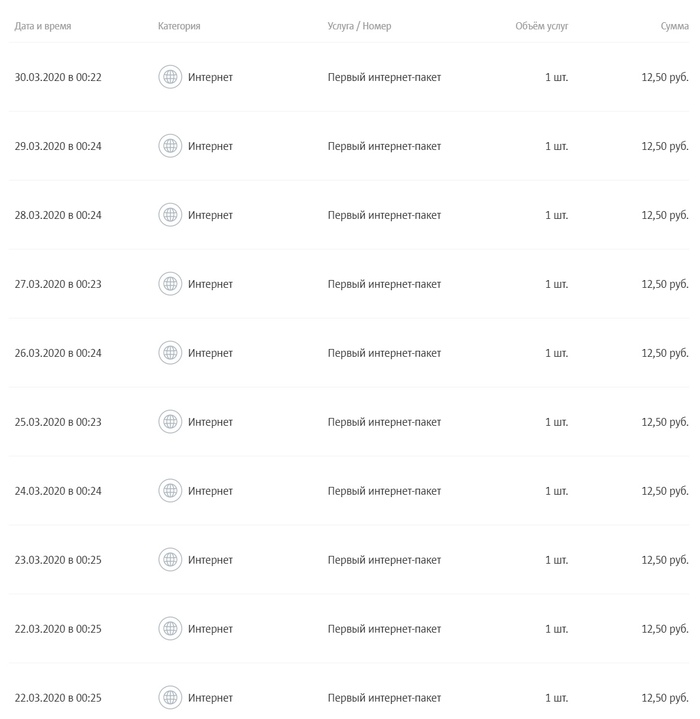
Task: Click the globe icon for 26.03.2020
Action: [x=170, y=353]
